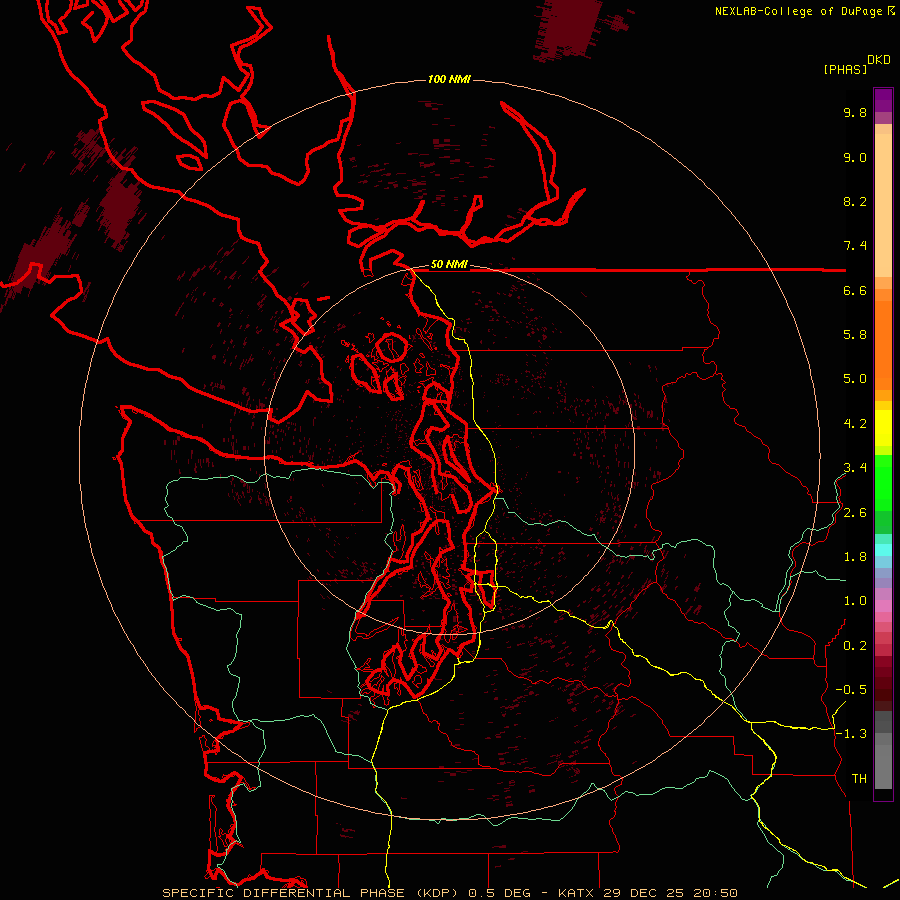Click the "0.5 DEG" elevation angle text
The width and height of the screenshot is (900, 900).
coord(502,893)
